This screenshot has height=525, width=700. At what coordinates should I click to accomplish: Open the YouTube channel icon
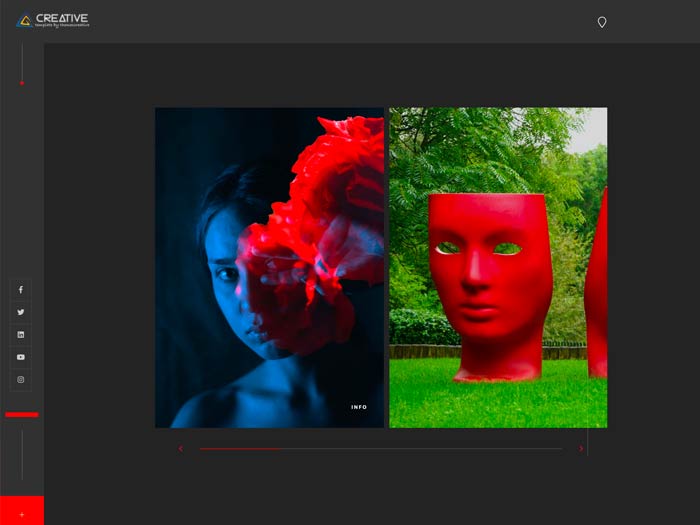tap(21, 357)
